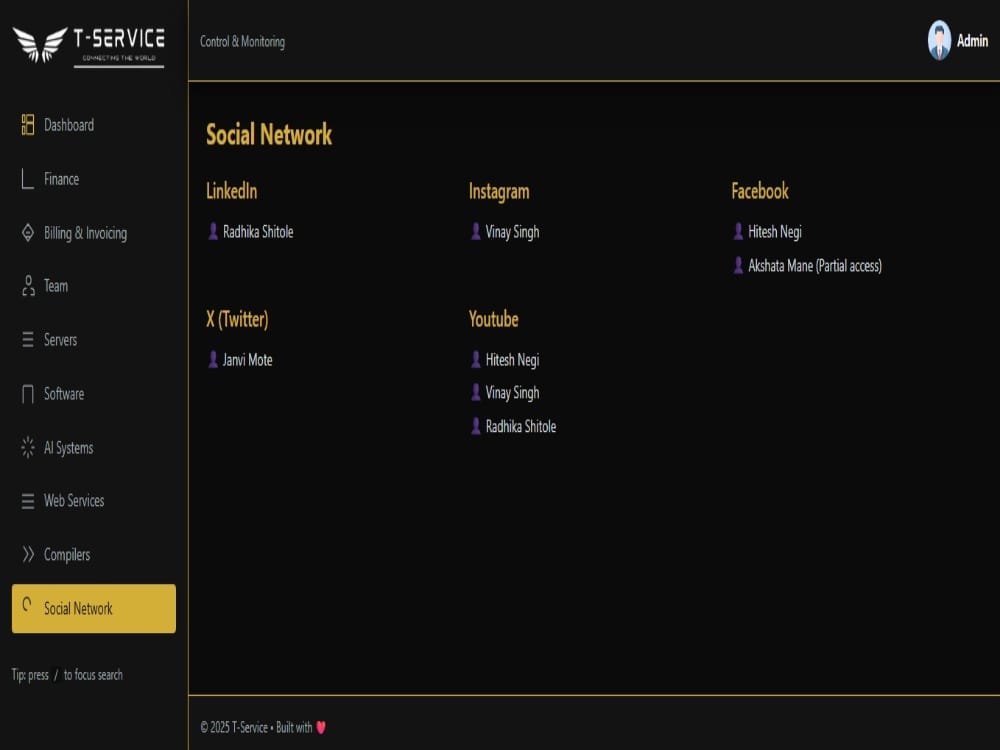Click the Youtube section heading
Screen dimensions: 1000x750
pos(494,319)
